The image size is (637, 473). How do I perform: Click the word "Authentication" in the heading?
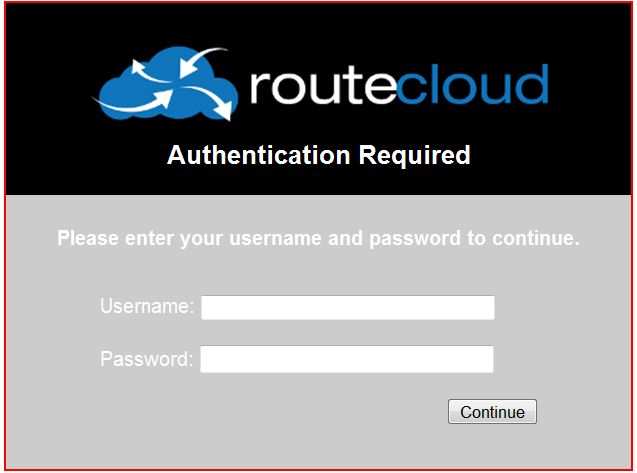[259, 155]
